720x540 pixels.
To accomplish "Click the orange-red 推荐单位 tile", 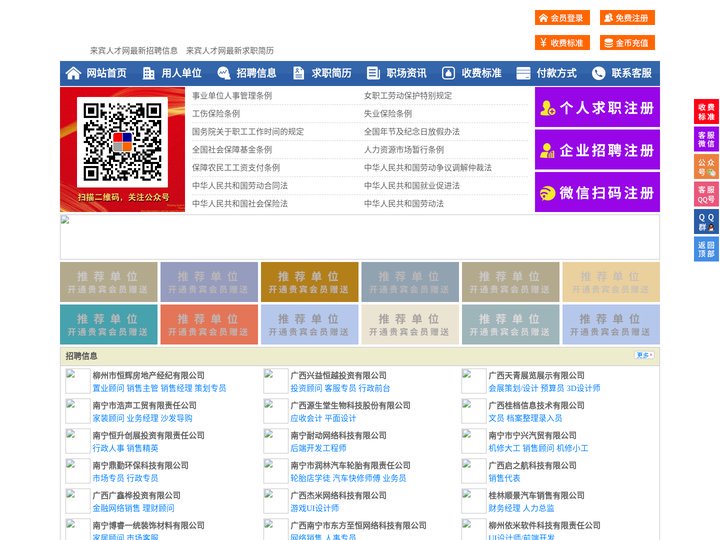I will pos(209,324).
